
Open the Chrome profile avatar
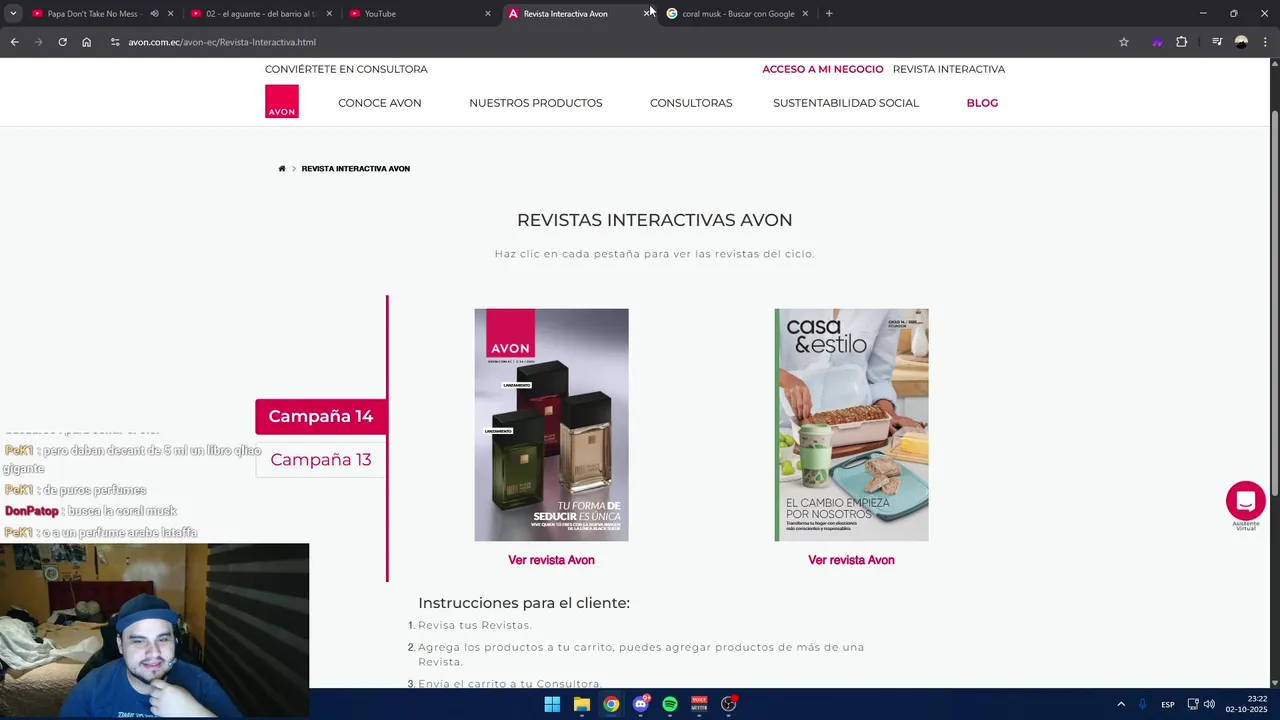click(1241, 42)
